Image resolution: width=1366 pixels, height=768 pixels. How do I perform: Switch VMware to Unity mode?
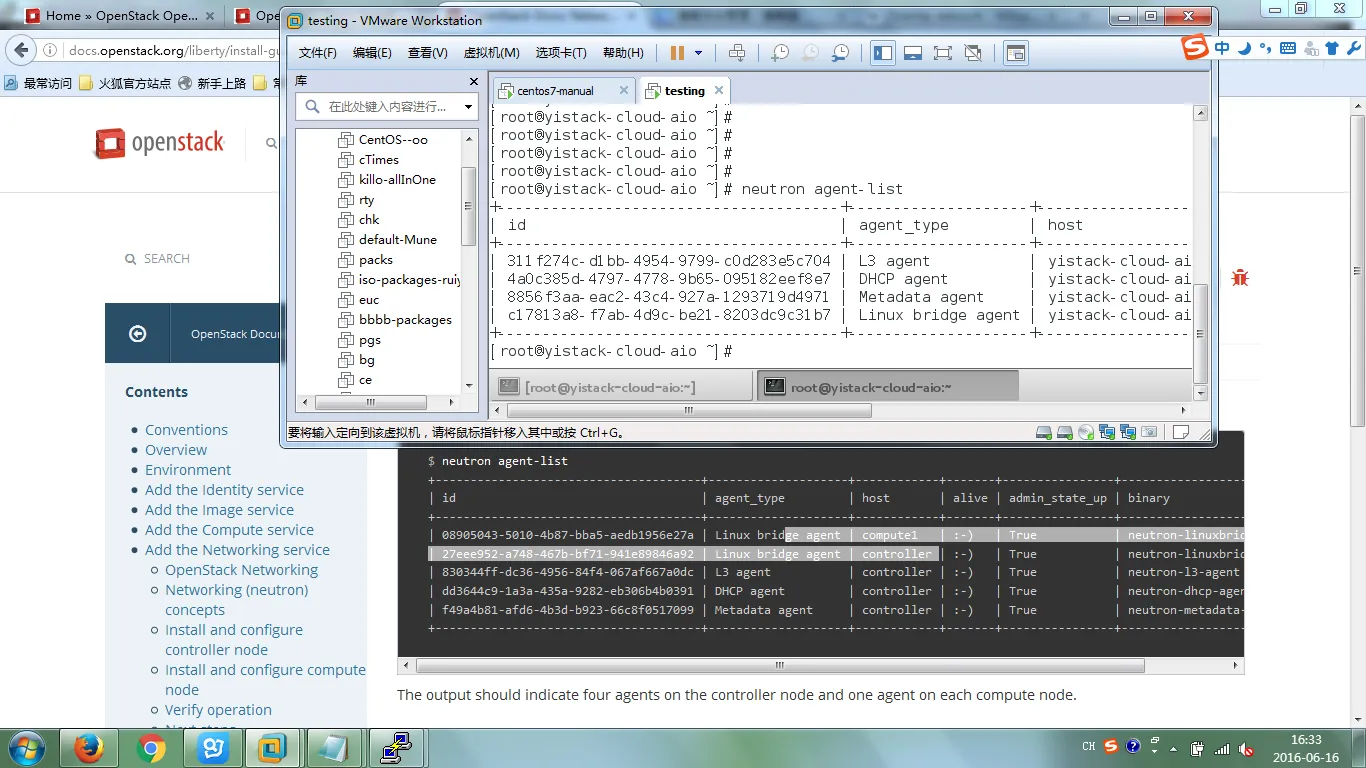(973, 53)
